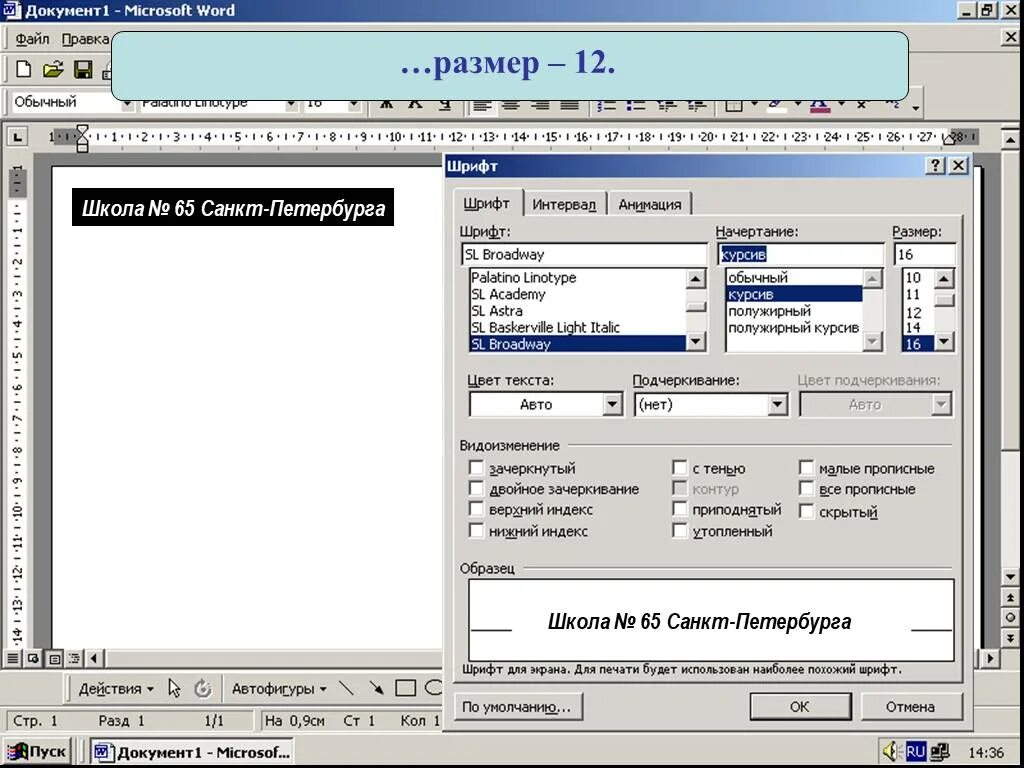Check the утопленный option
Screen dimensions: 1024x768
(679, 530)
